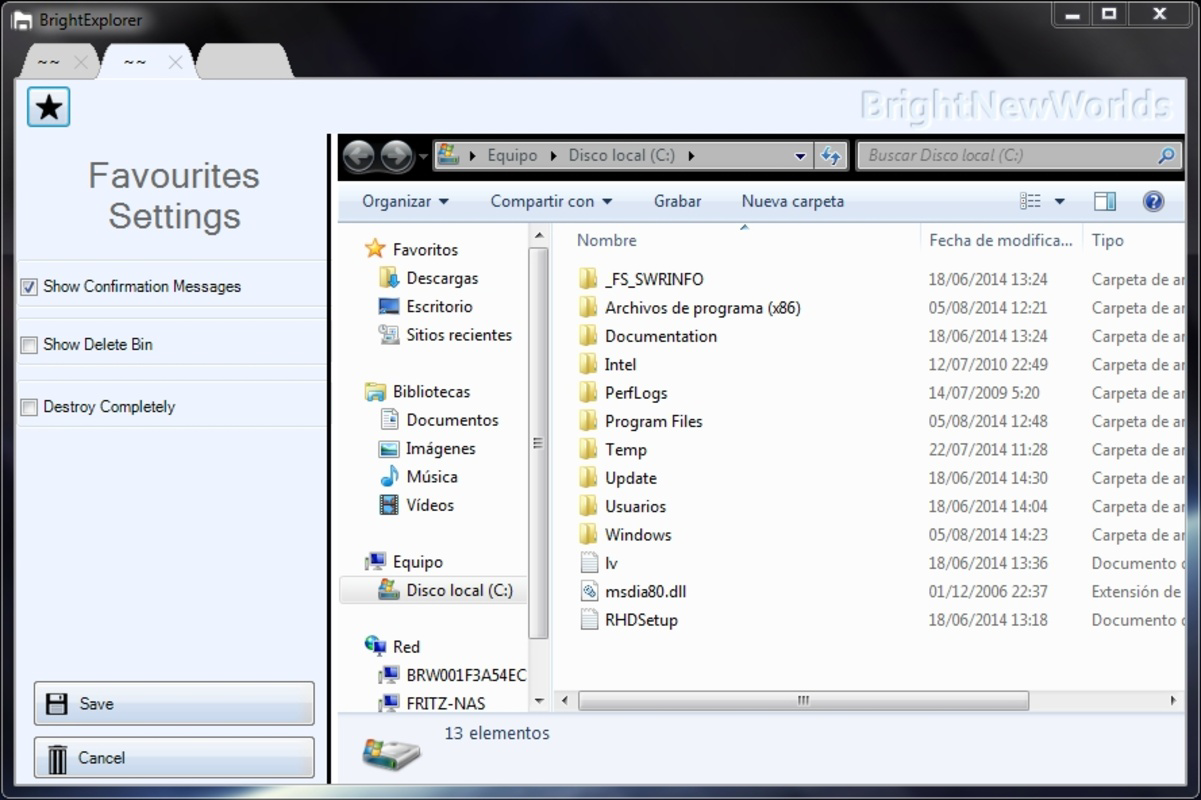
Task: Click the RHDSetup document icon
Action: pos(589,619)
